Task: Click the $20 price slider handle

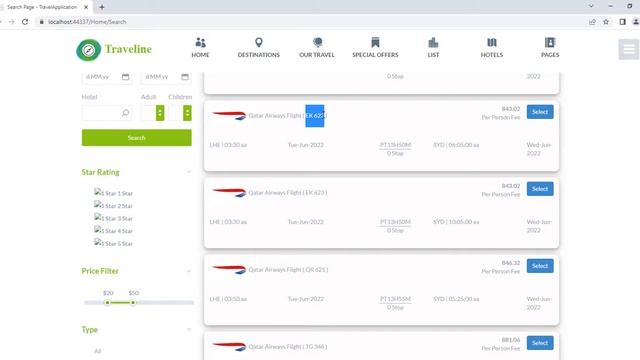Action: point(107,303)
